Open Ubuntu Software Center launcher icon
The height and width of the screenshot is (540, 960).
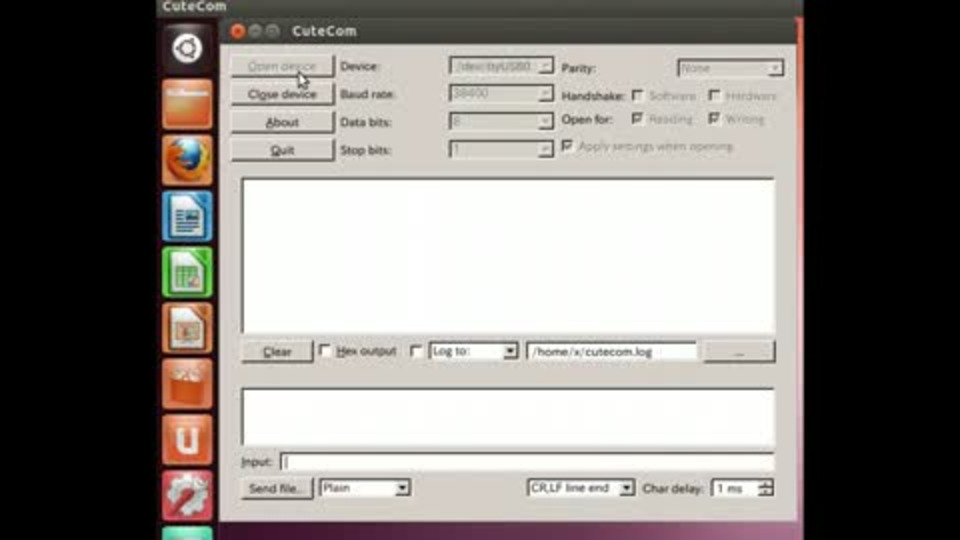coord(187,384)
